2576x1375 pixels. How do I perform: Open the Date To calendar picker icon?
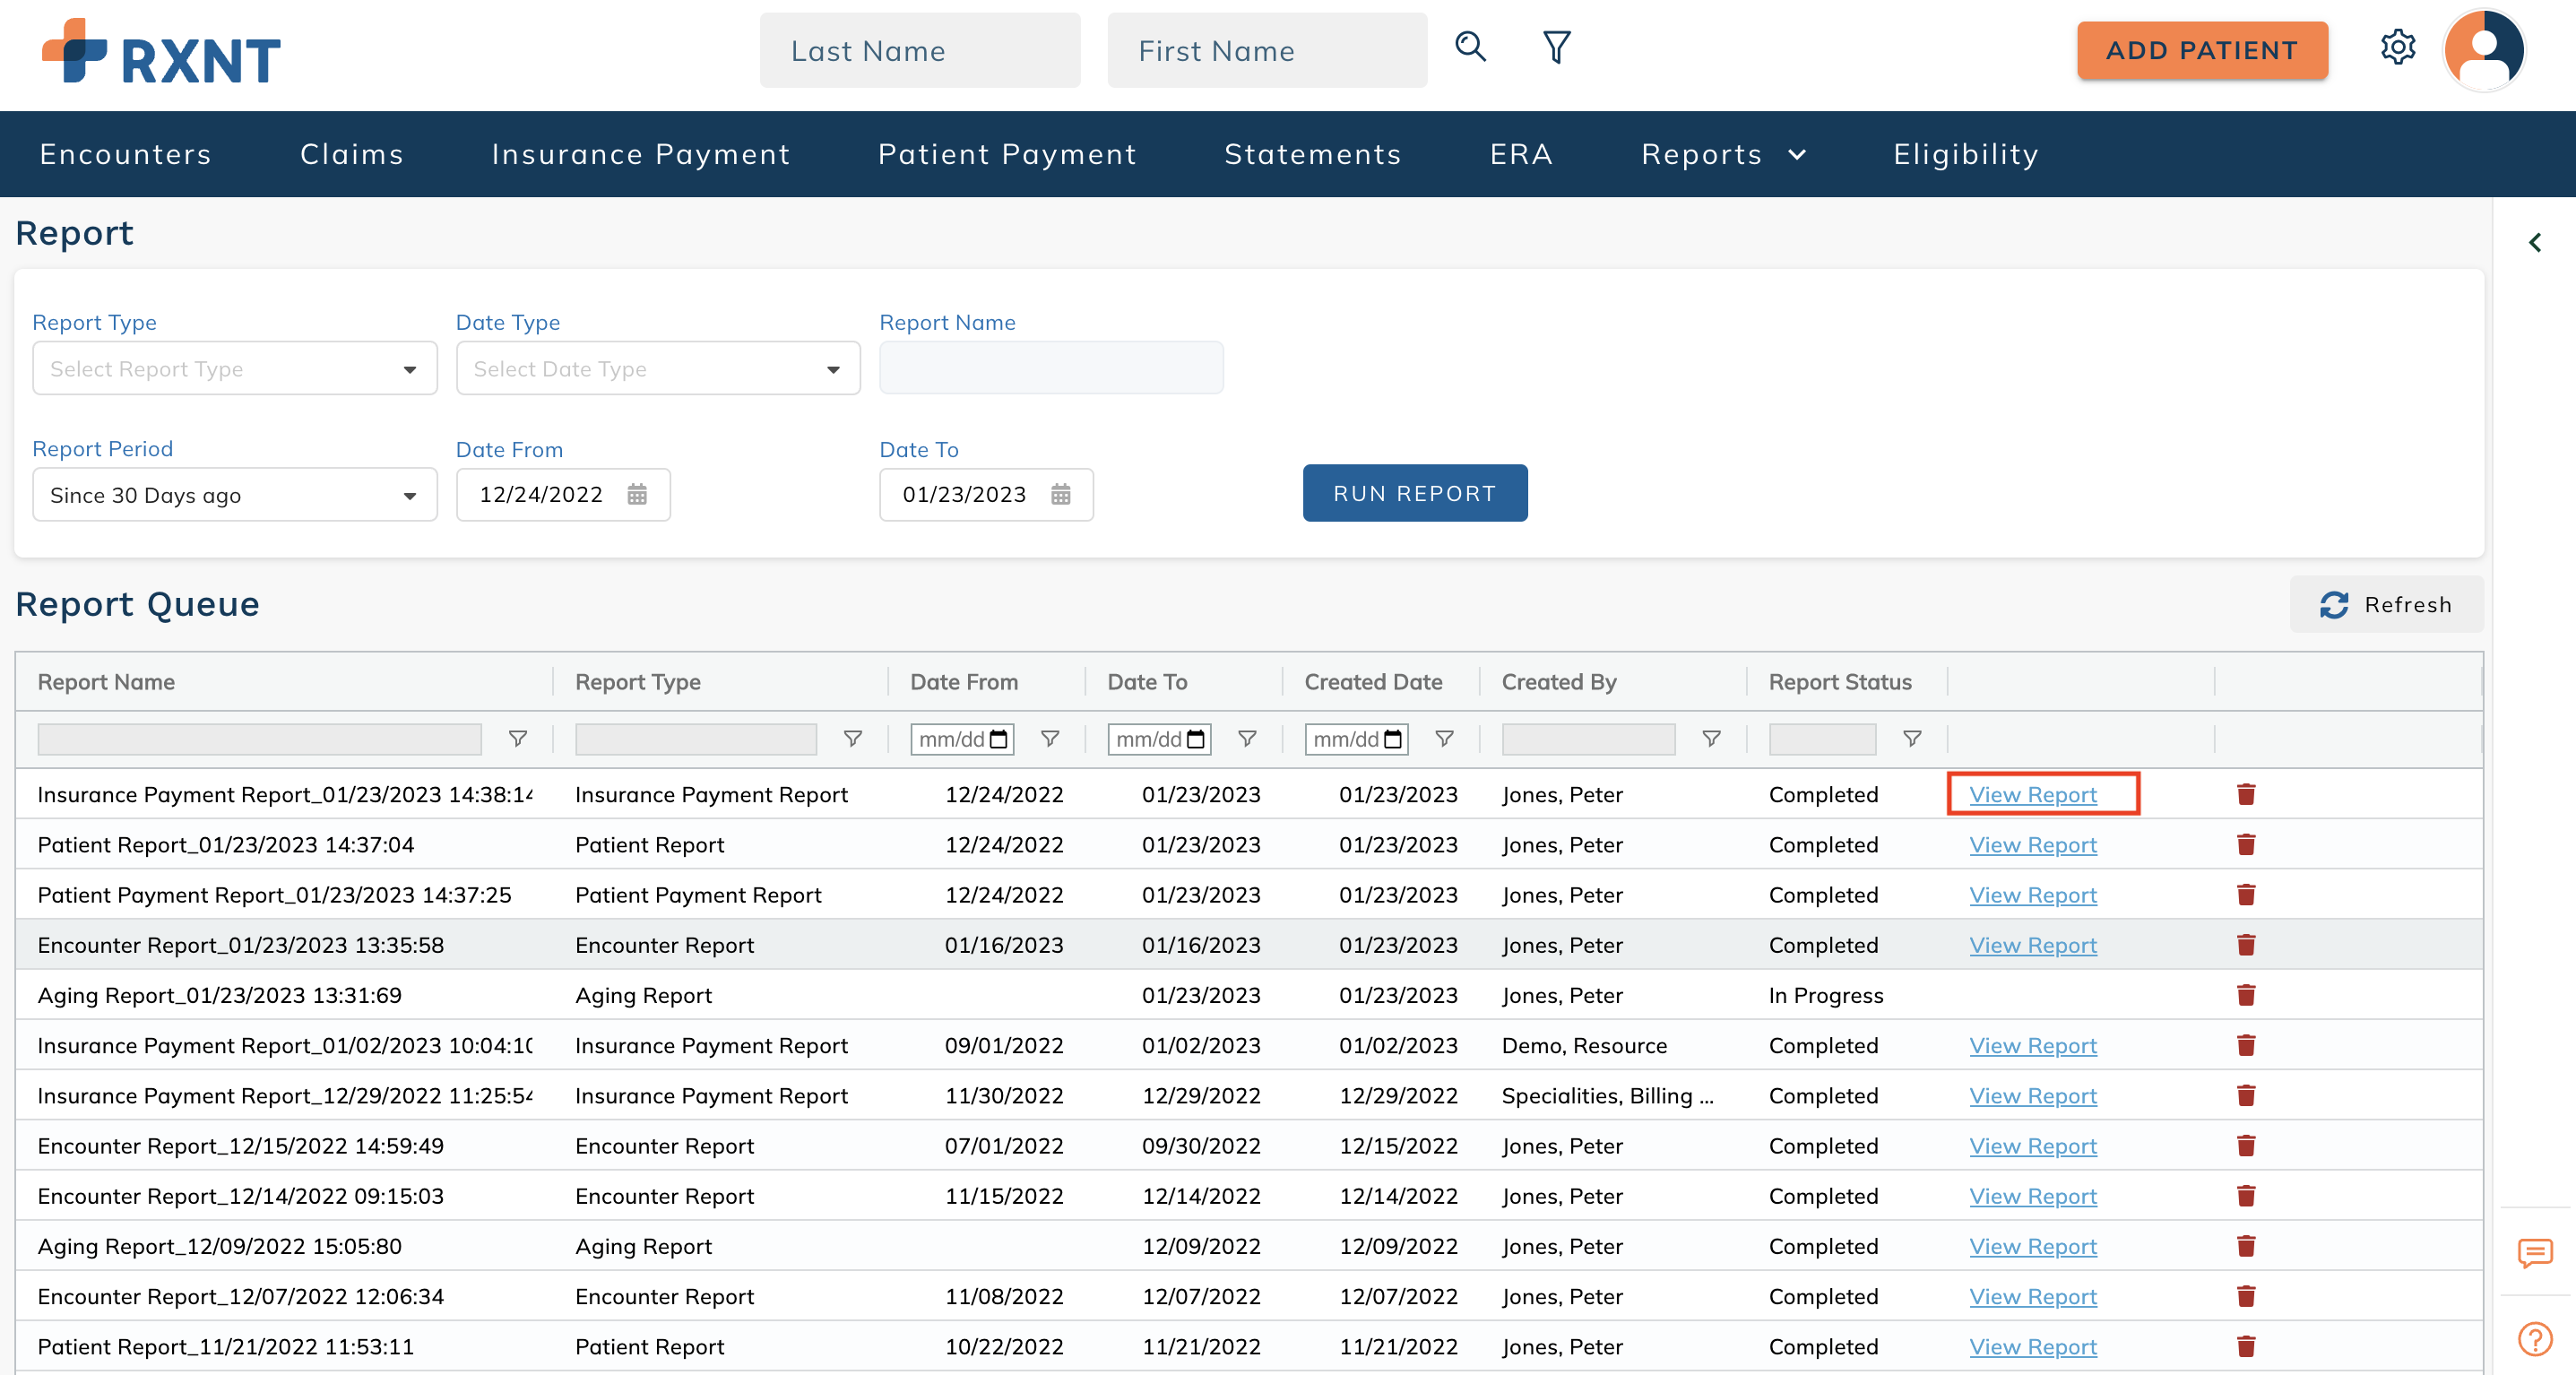click(1062, 494)
